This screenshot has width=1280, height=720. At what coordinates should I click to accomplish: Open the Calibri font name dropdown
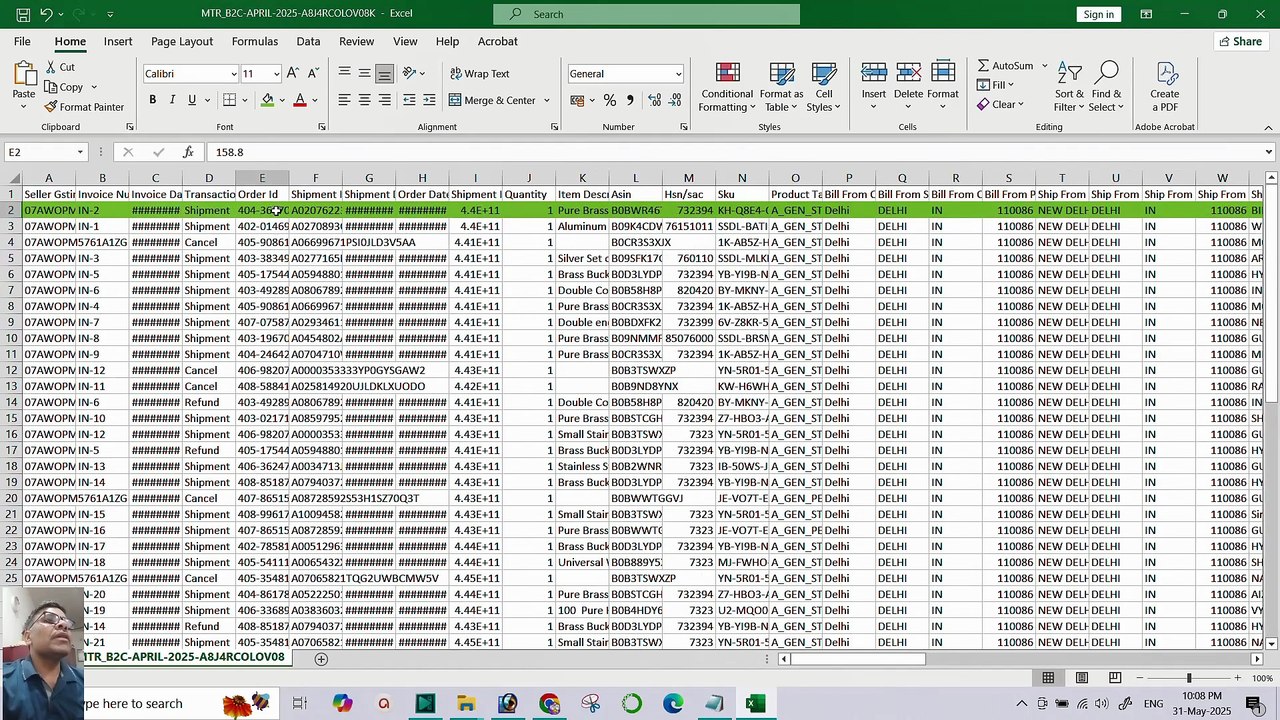click(234, 74)
